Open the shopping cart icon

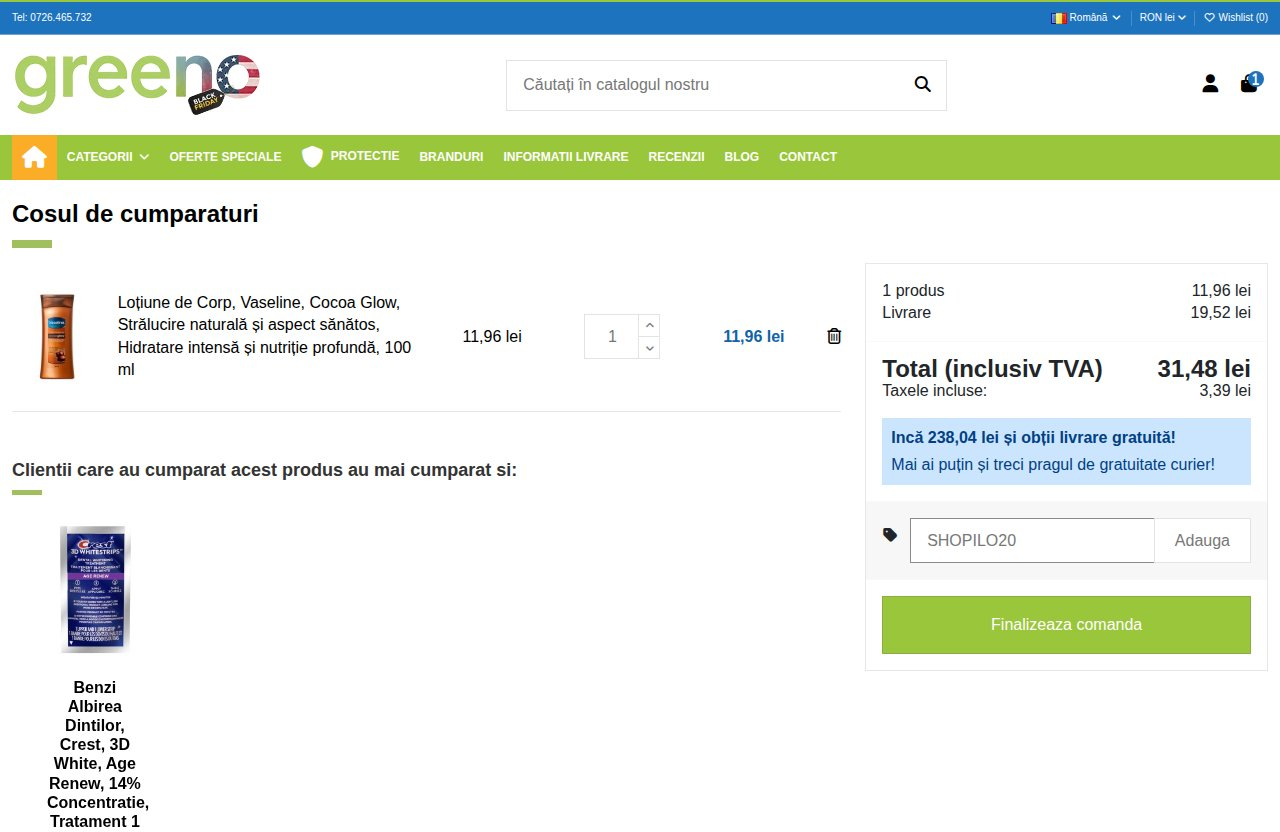point(1249,84)
